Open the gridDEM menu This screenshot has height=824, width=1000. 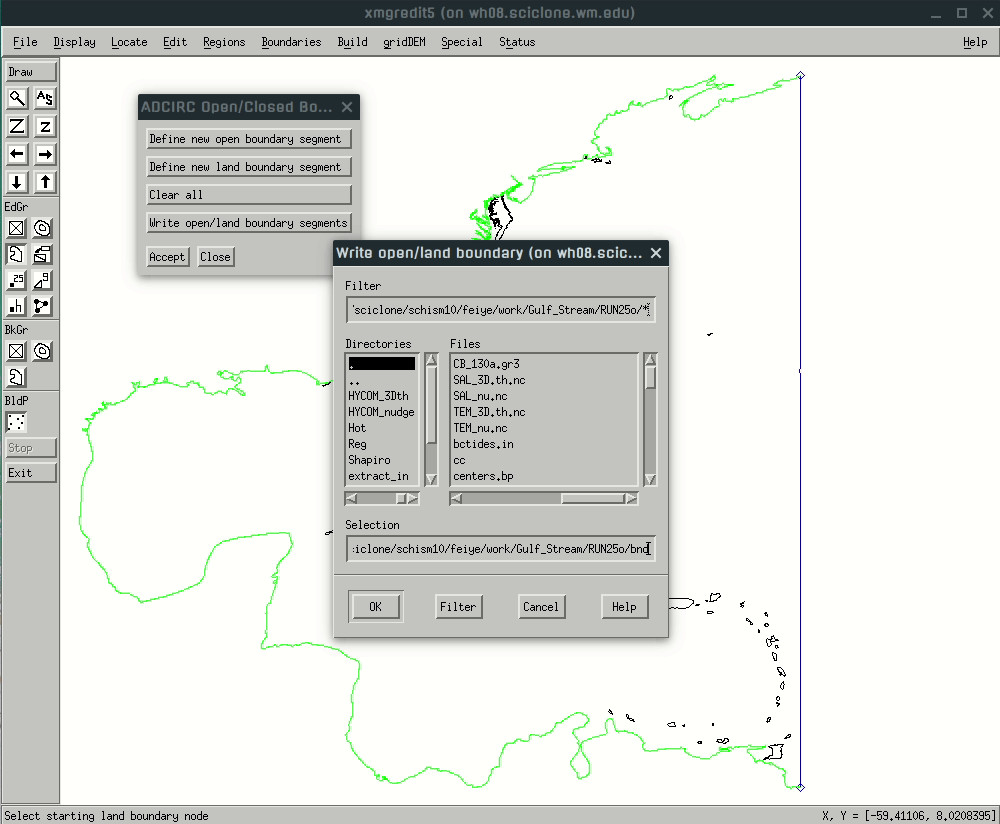coord(404,42)
